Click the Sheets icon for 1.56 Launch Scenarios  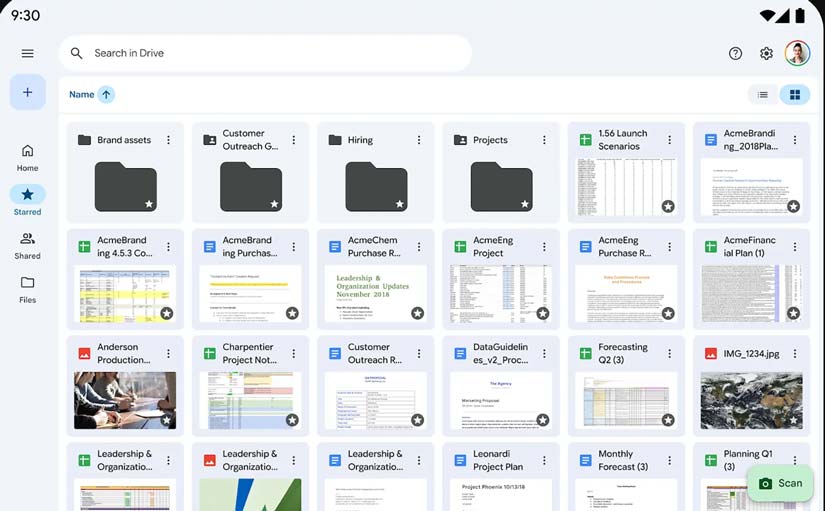[585, 140]
